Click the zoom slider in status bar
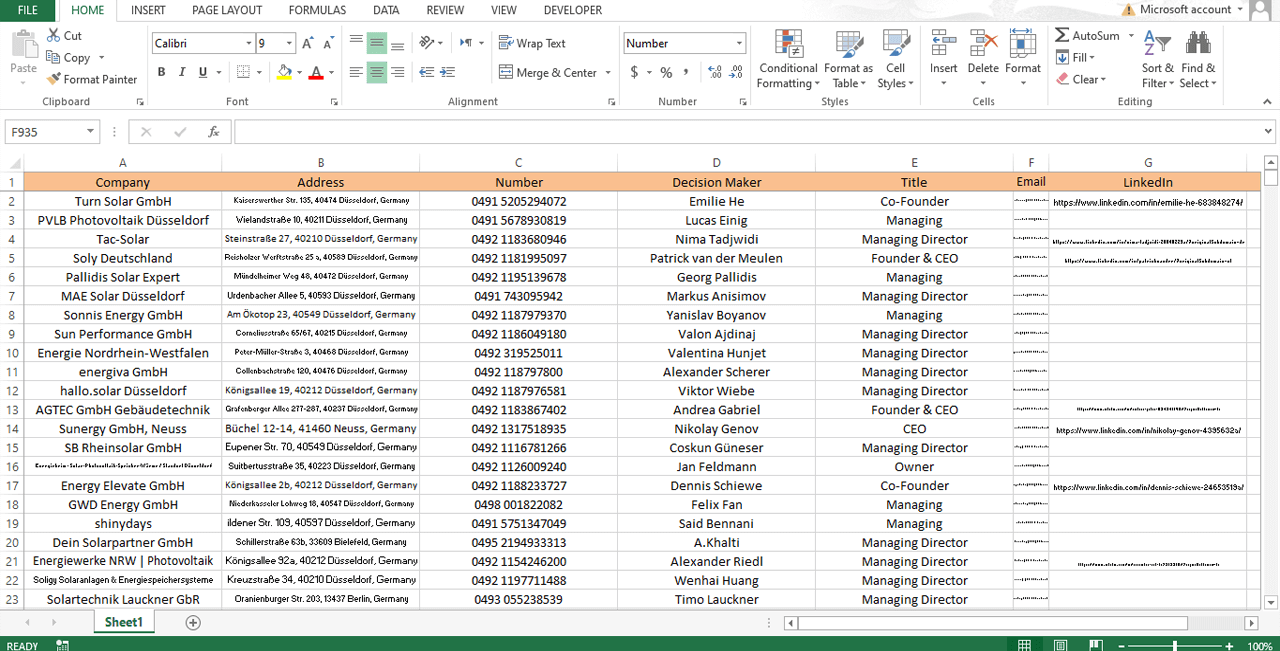The height and width of the screenshot is (651, 1280). coord(1174,646)
